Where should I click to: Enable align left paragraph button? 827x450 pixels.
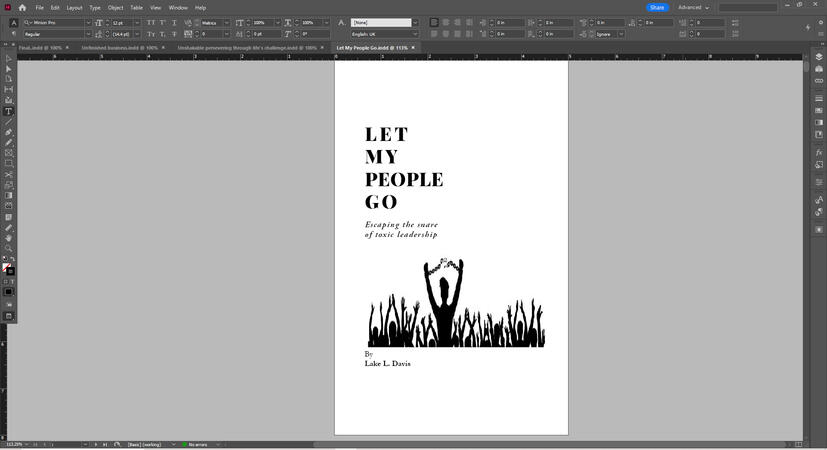click(x=434, y=22)
